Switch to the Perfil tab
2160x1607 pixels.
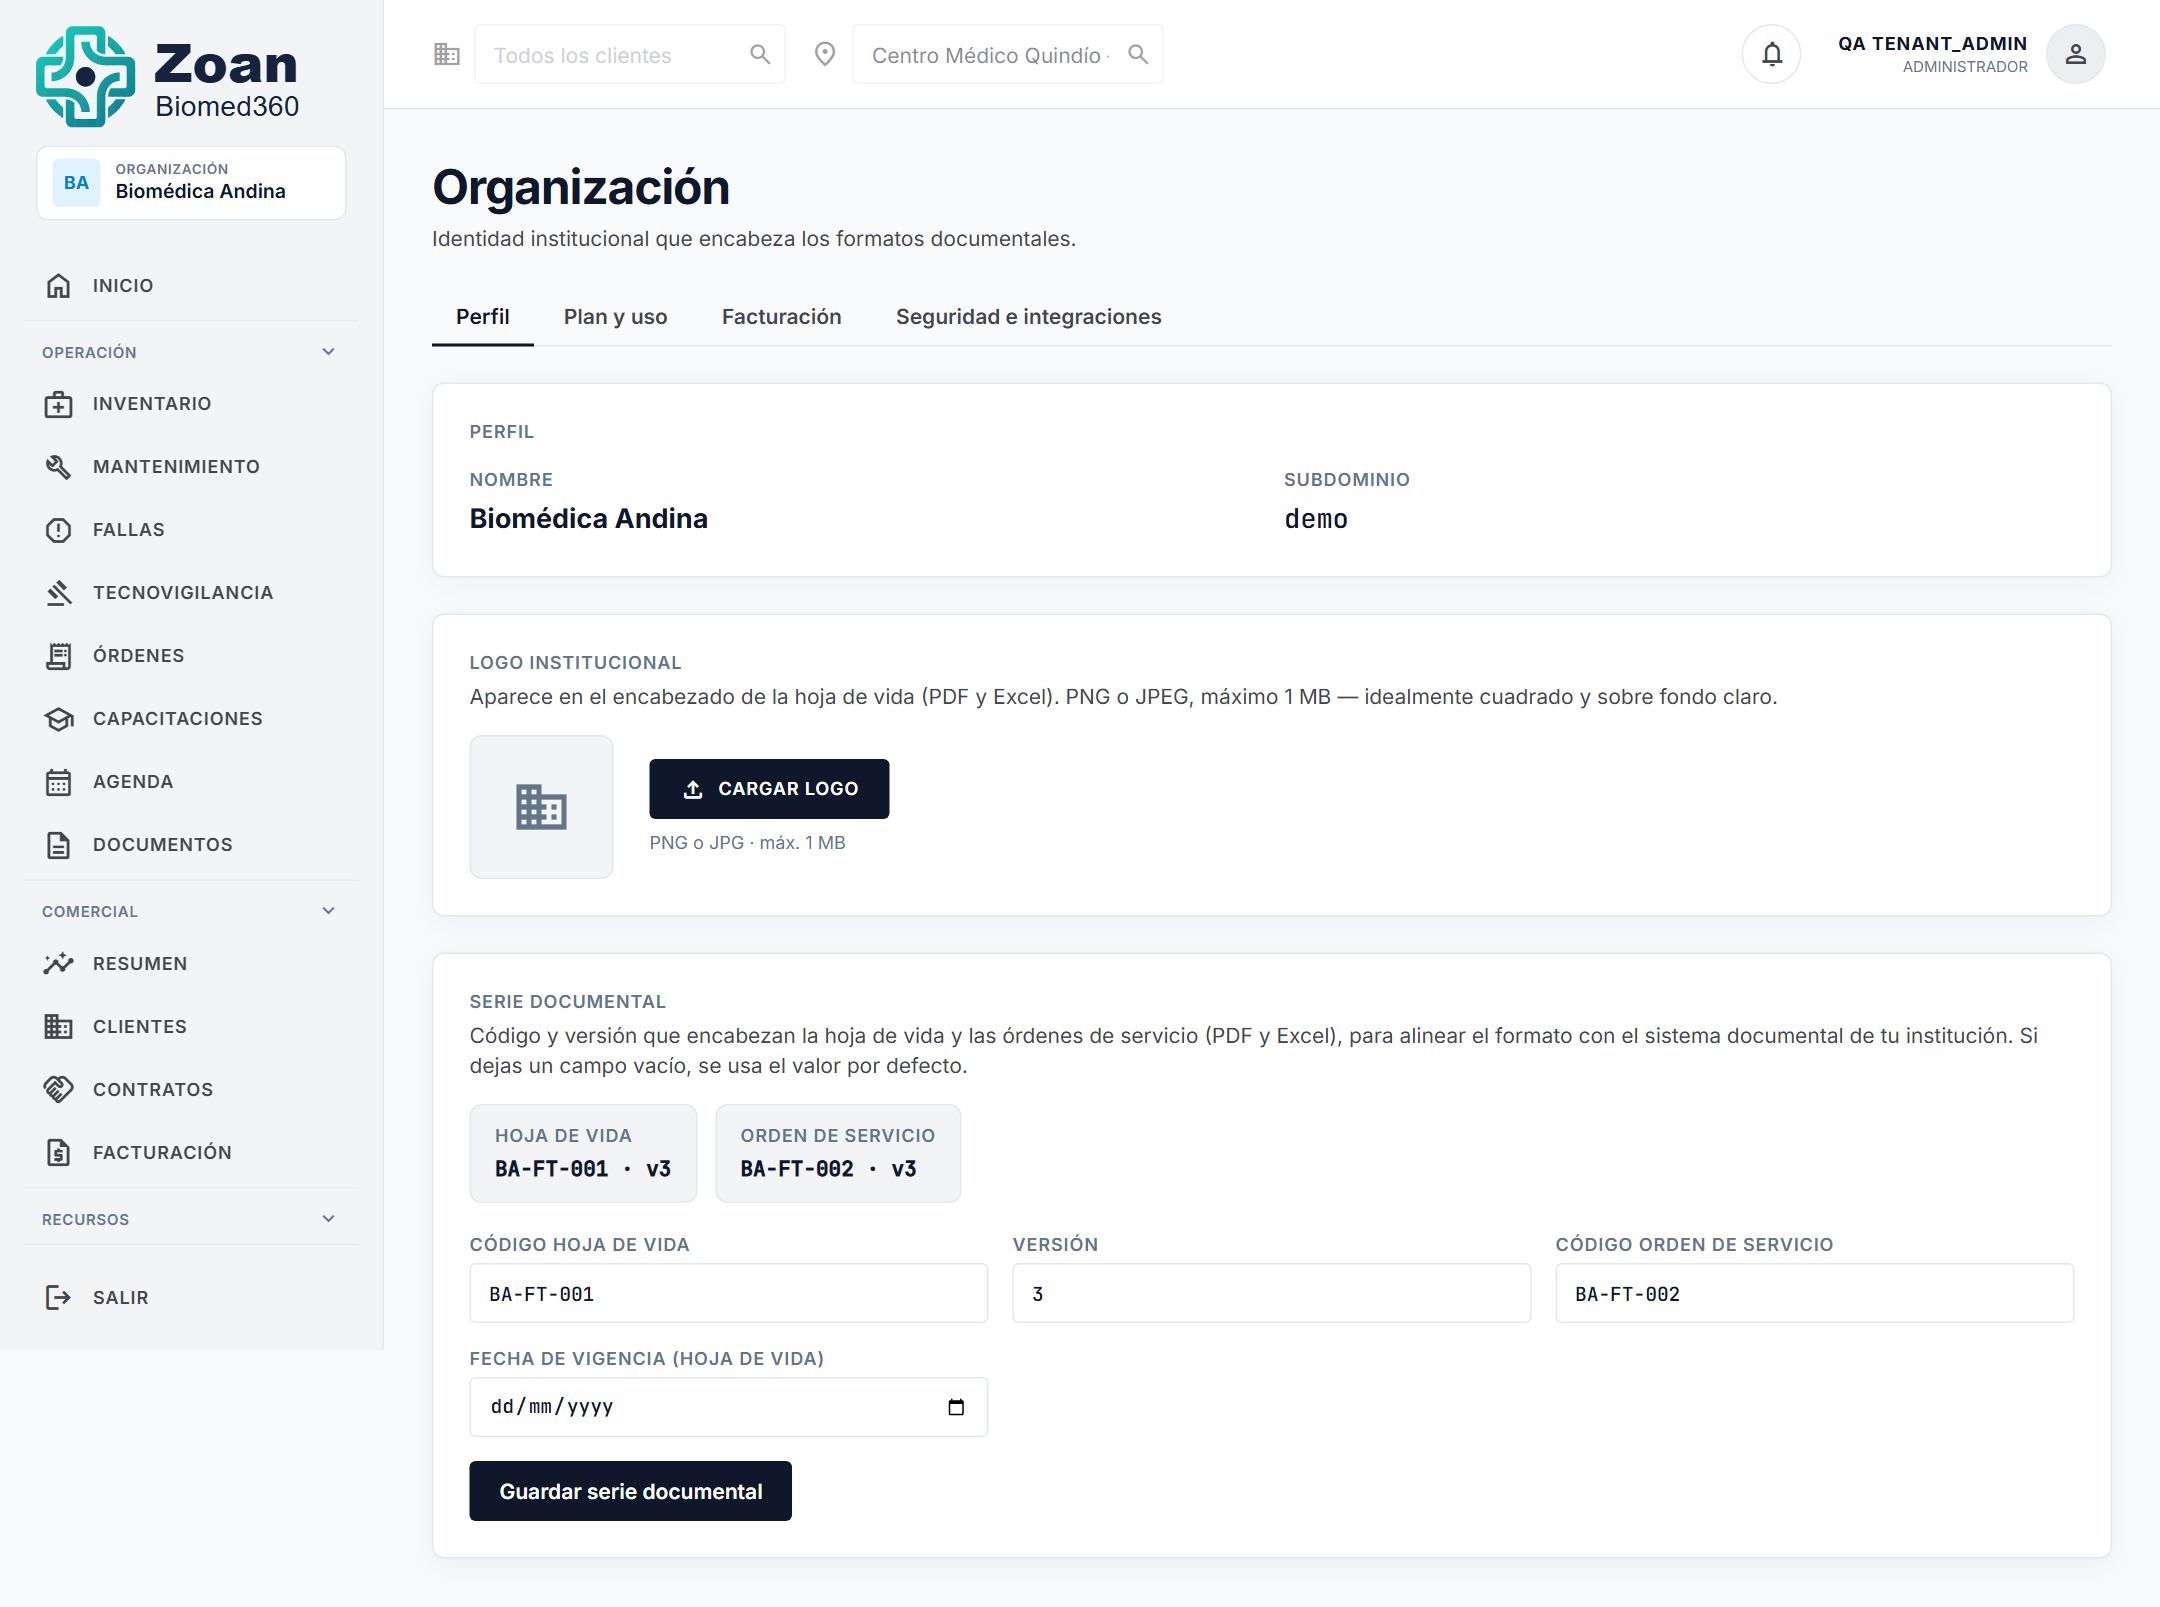pos(483,317)
